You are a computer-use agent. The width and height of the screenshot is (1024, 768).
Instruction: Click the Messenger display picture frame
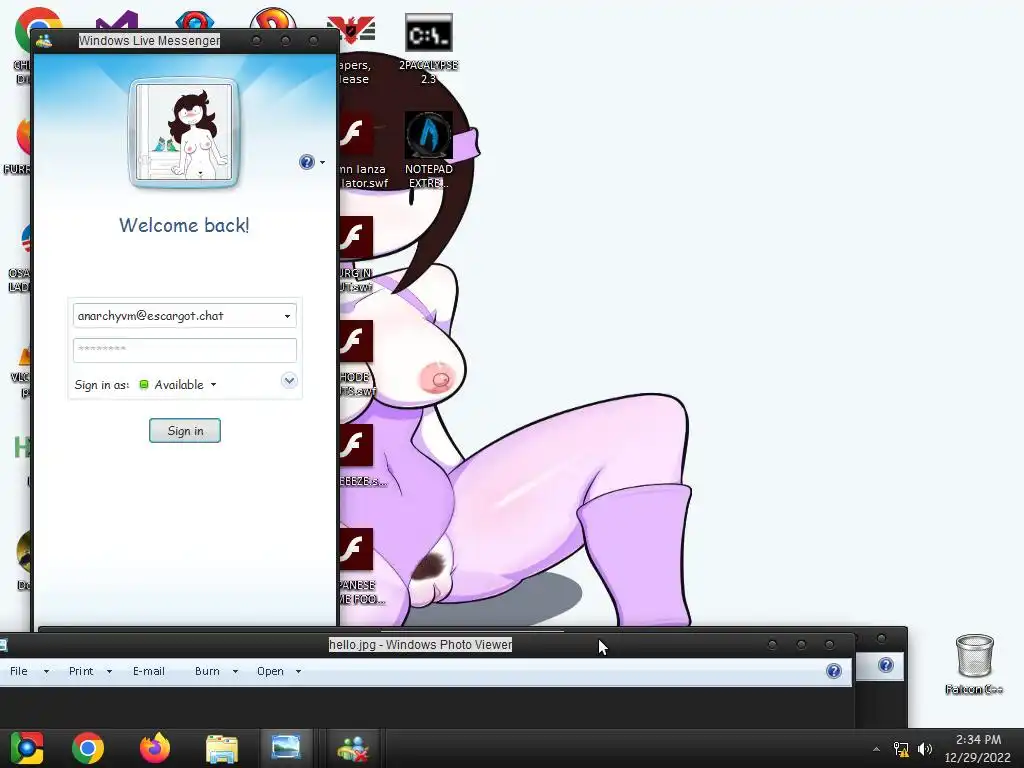click(184, 133)
